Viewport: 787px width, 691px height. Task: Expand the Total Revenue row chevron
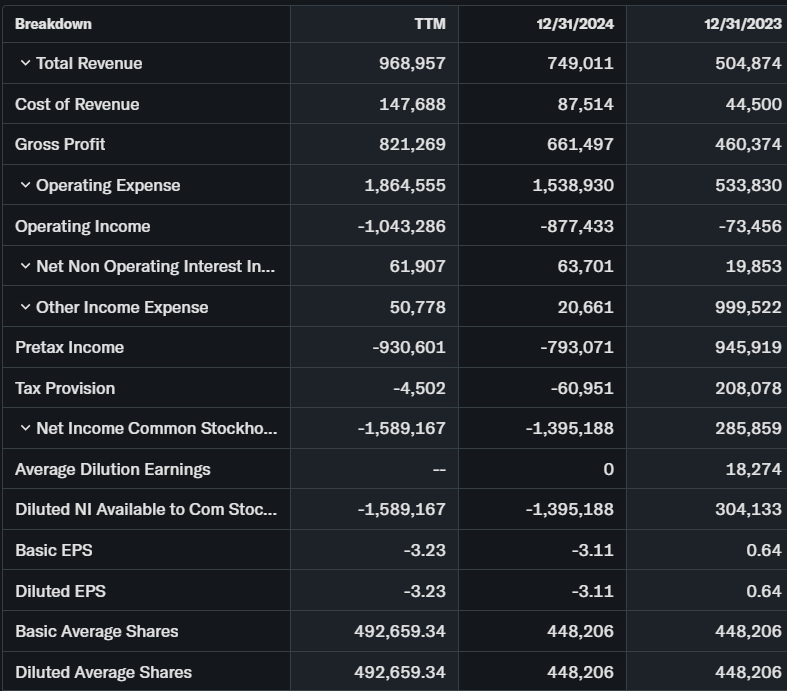pyautogui.click(x=25, y=63)
